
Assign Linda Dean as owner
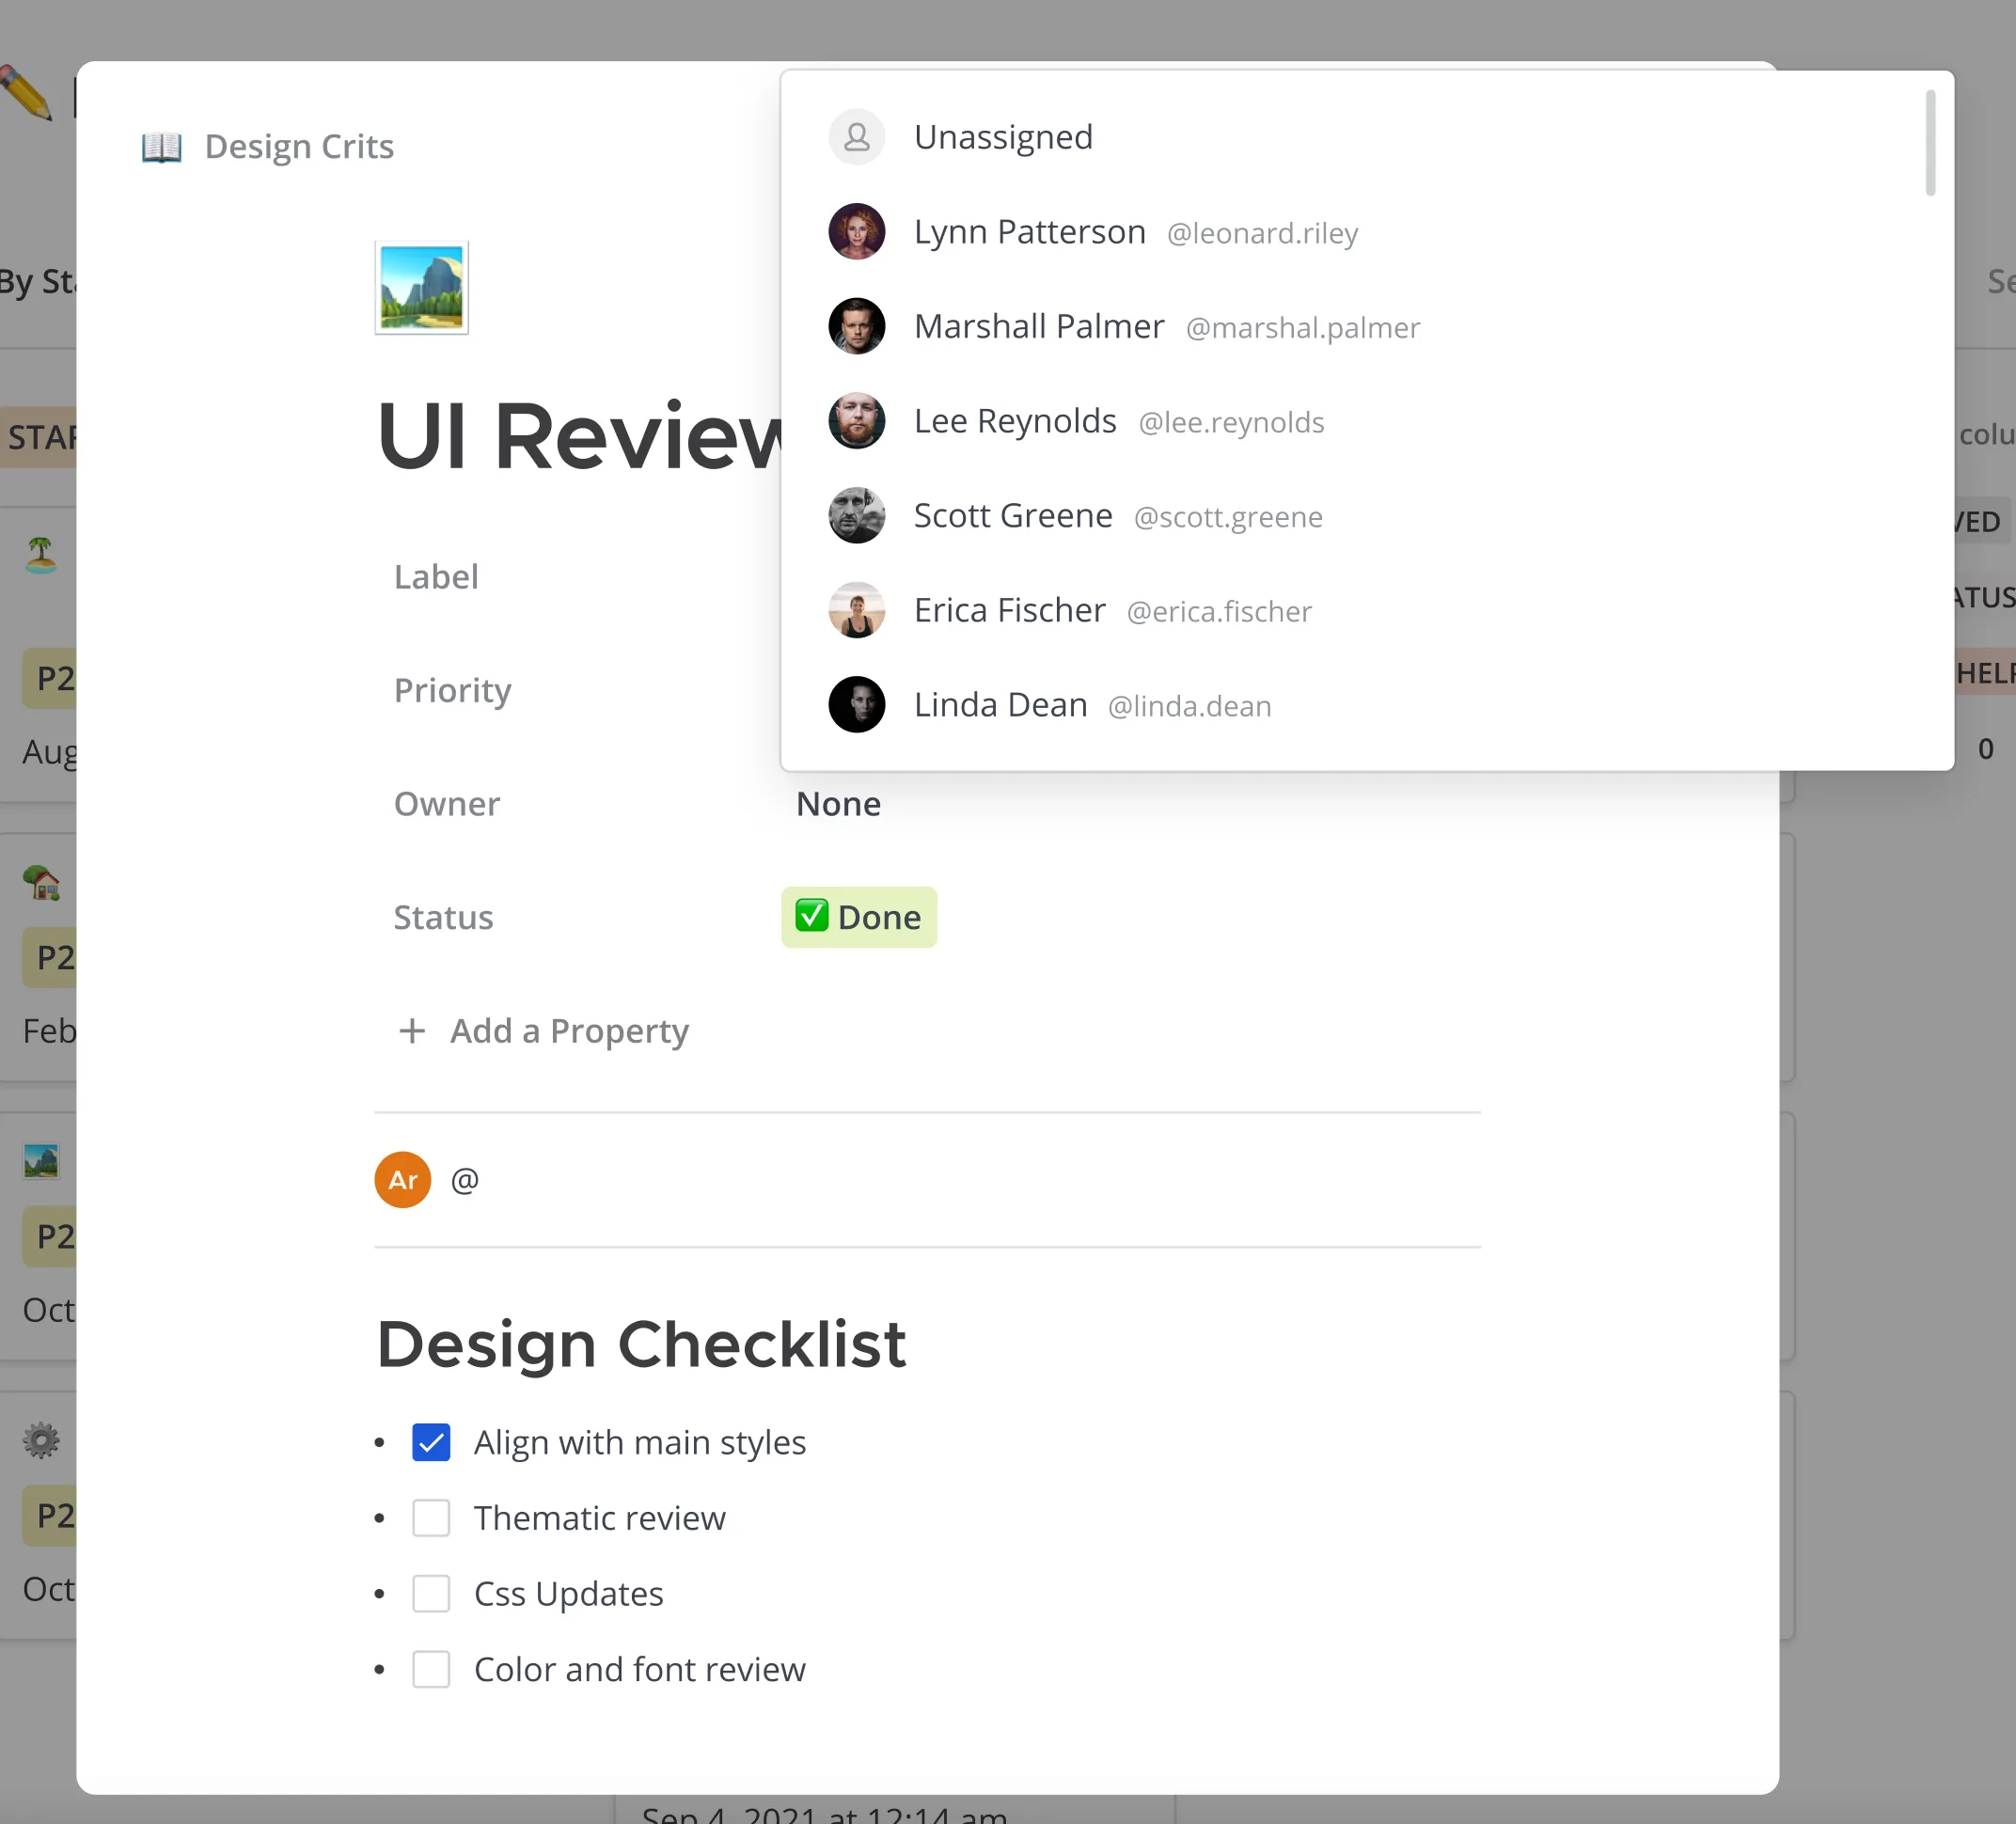coord(1366,705)
